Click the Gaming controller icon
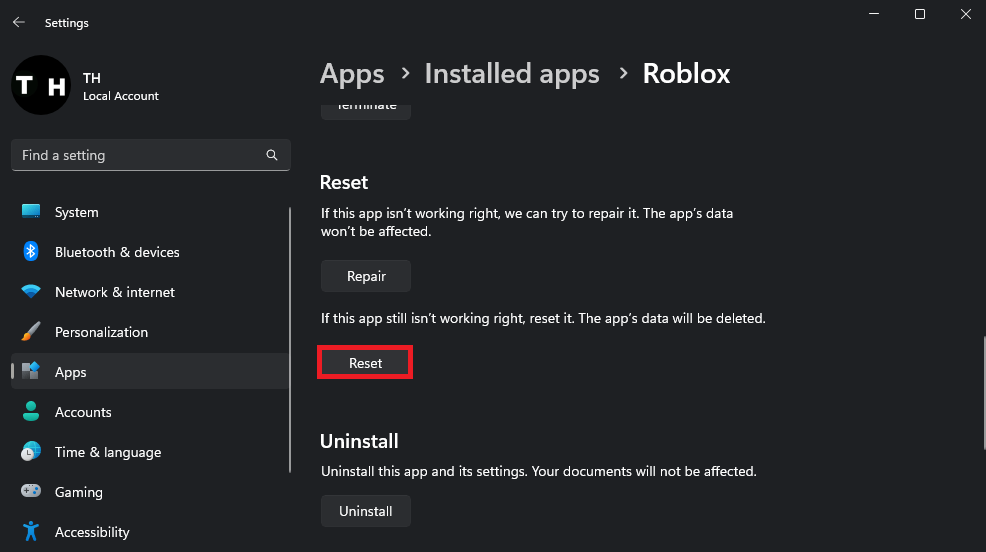 [31, 491]
